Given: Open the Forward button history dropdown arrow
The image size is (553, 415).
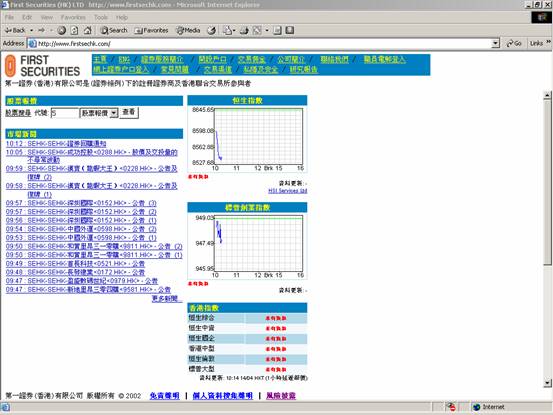Looking at the screenshot, I should click(x=51, y=31).
